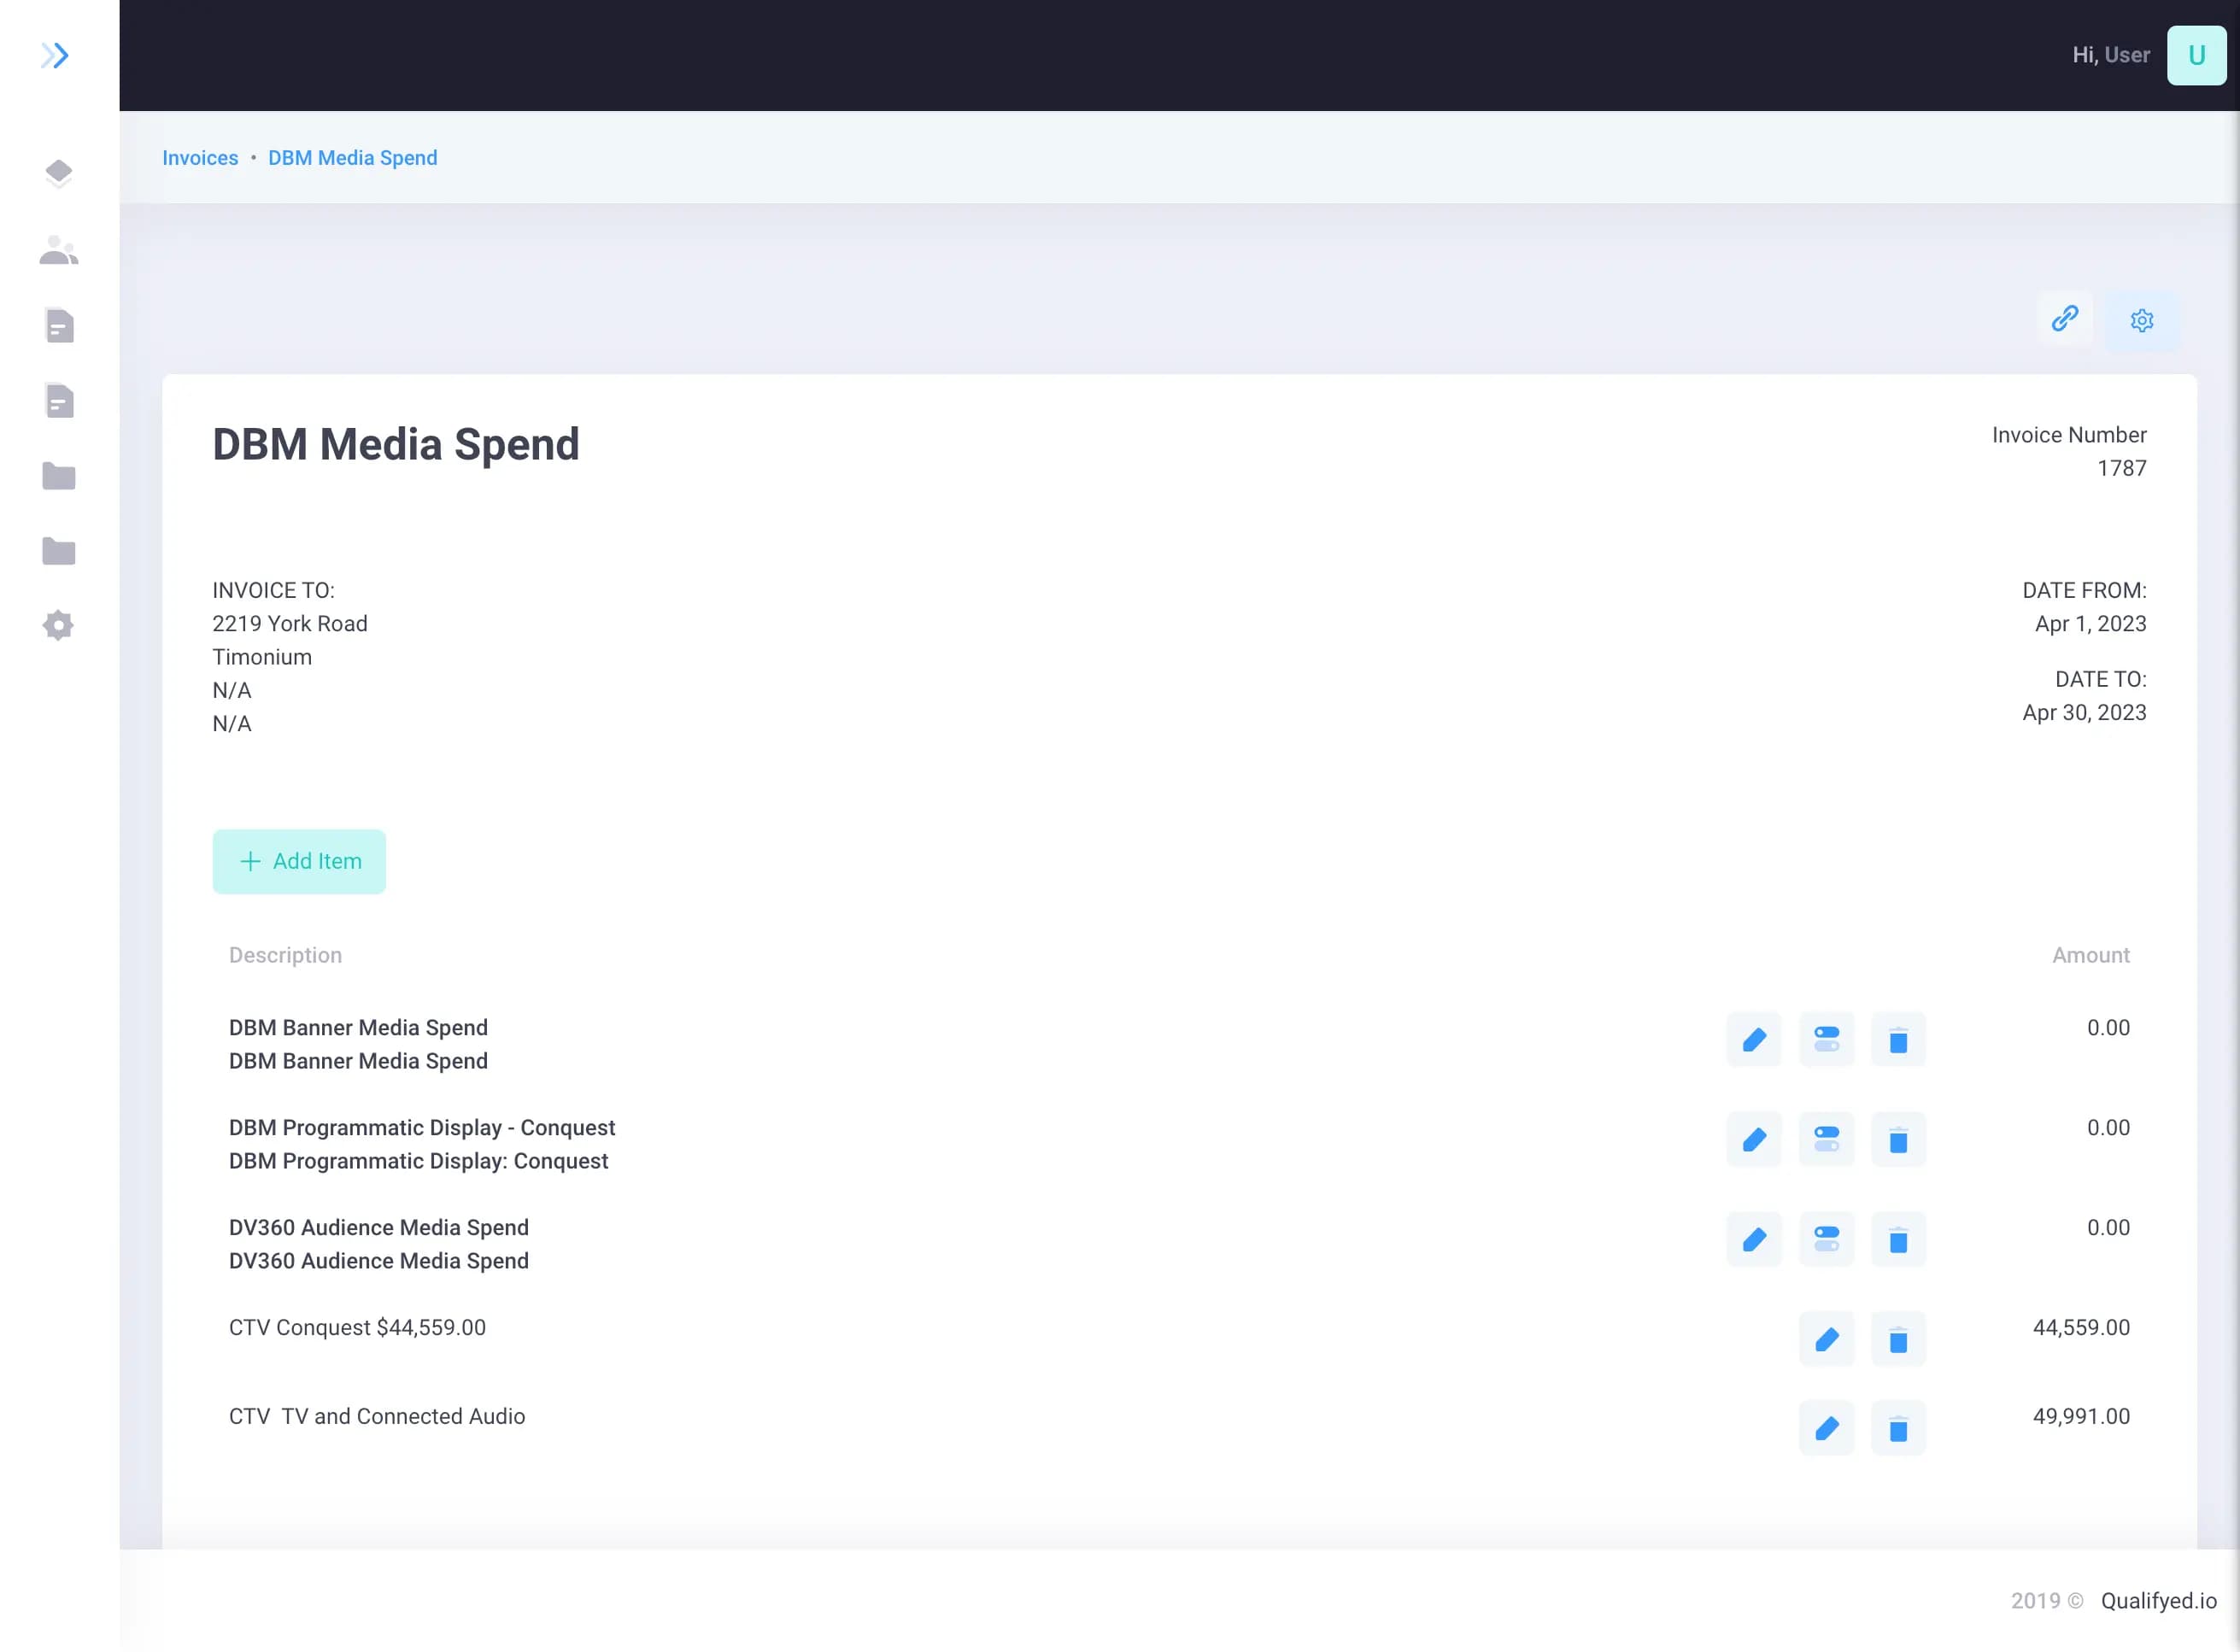The width and height of the screenshot is (2240, 1652).
Task: Go to Invoices breadcrumb link
Action: coord(200,158)
